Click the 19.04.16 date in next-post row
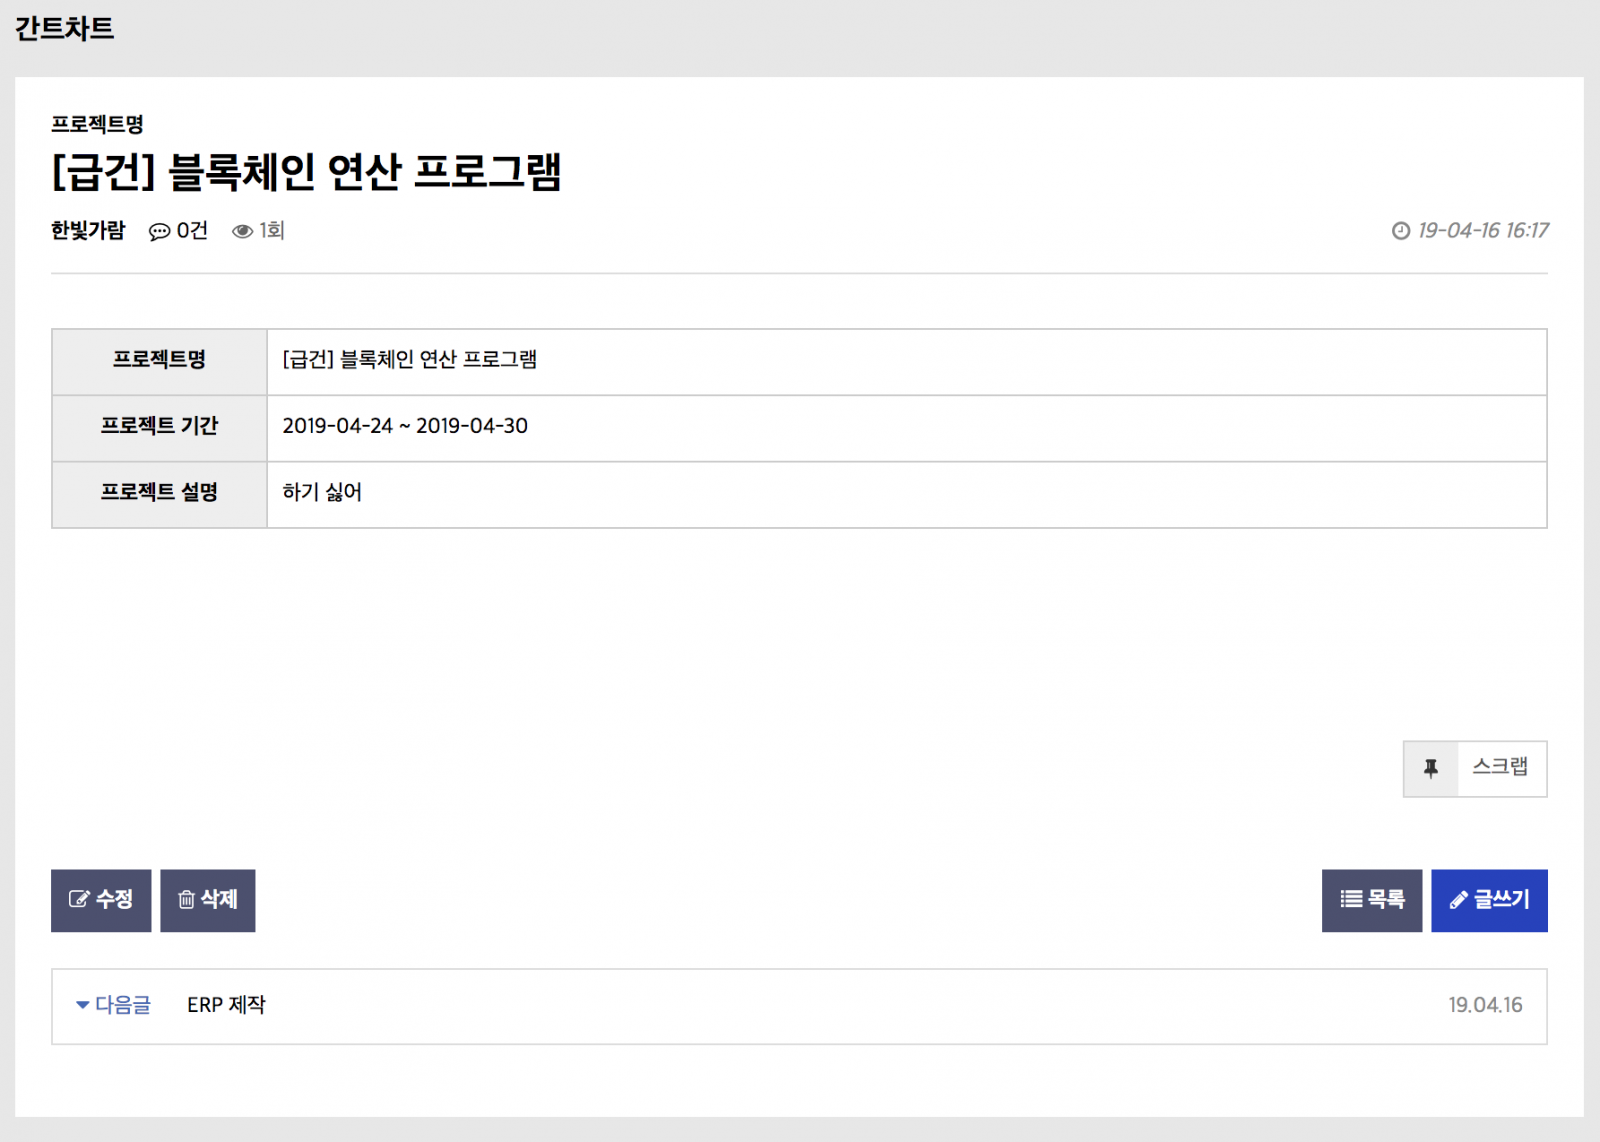This screenshot has width=1600, height=1142. 1485,1005
